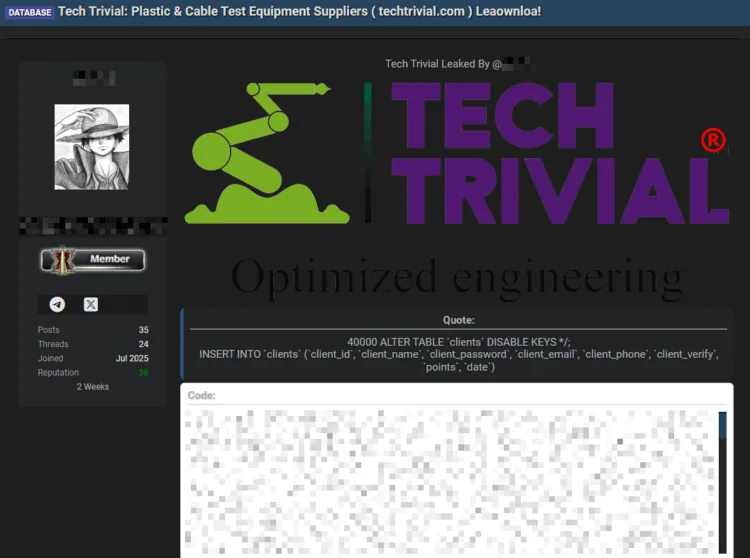Click the Joined date Jul 2025
This screenshot has height=558, width=750.
(132, 358)
